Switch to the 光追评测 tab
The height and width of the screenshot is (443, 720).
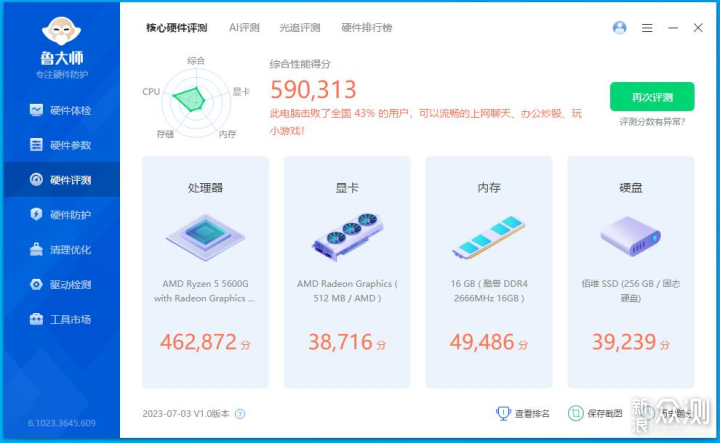pos(300,28)
